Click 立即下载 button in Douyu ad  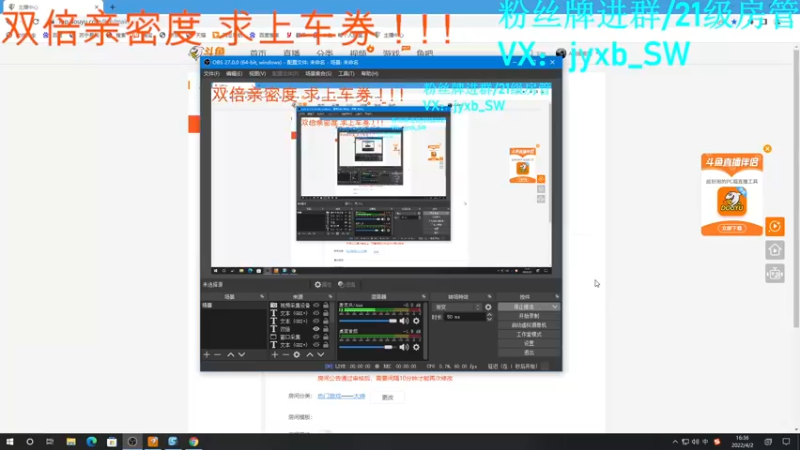click(732, 228)
